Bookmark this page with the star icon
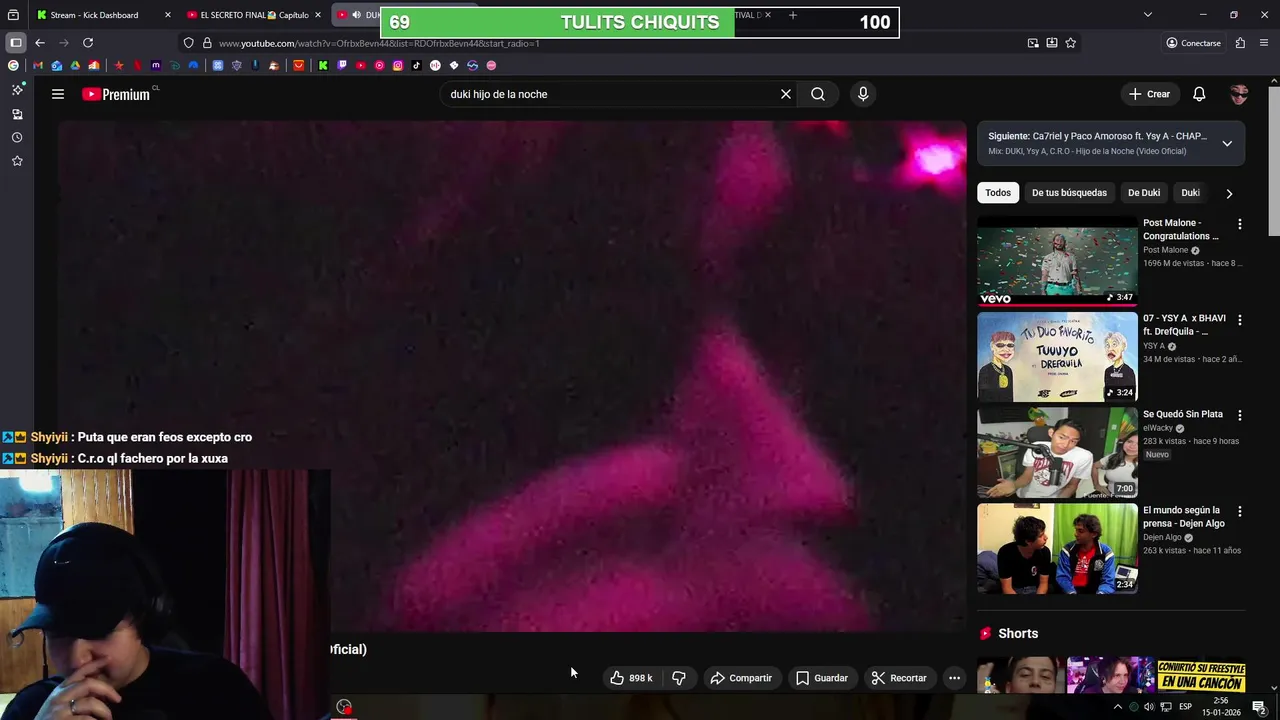1280x720 pixels. coord(1071,43)
